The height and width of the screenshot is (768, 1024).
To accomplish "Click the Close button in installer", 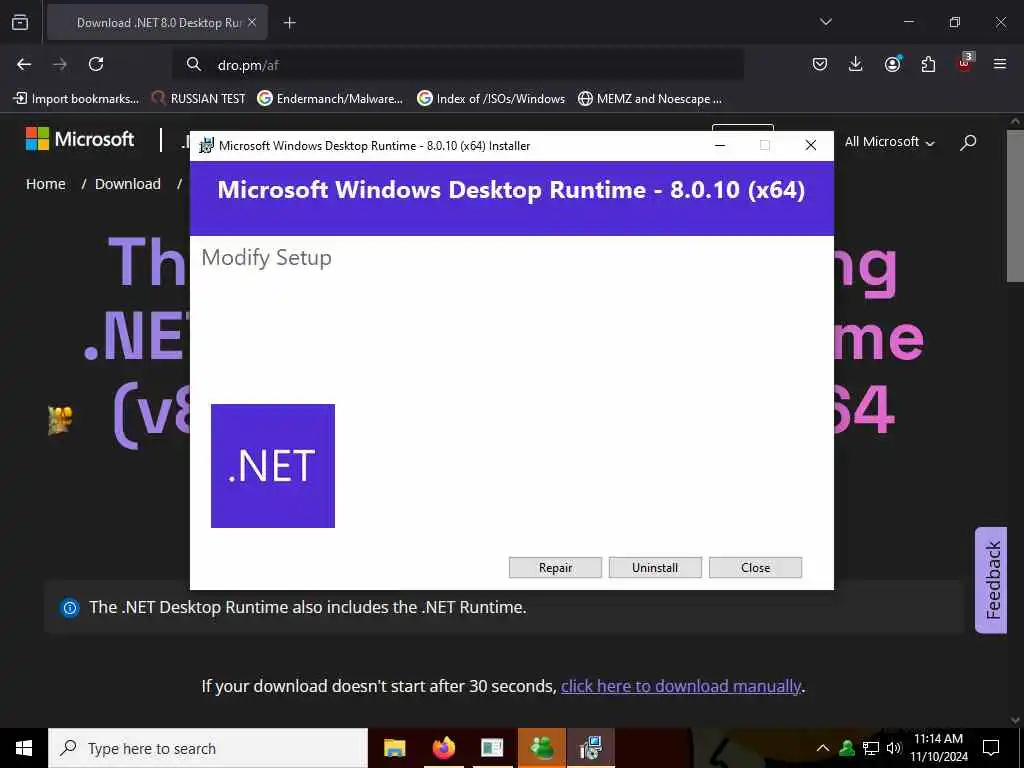I will tap(755, 568).
